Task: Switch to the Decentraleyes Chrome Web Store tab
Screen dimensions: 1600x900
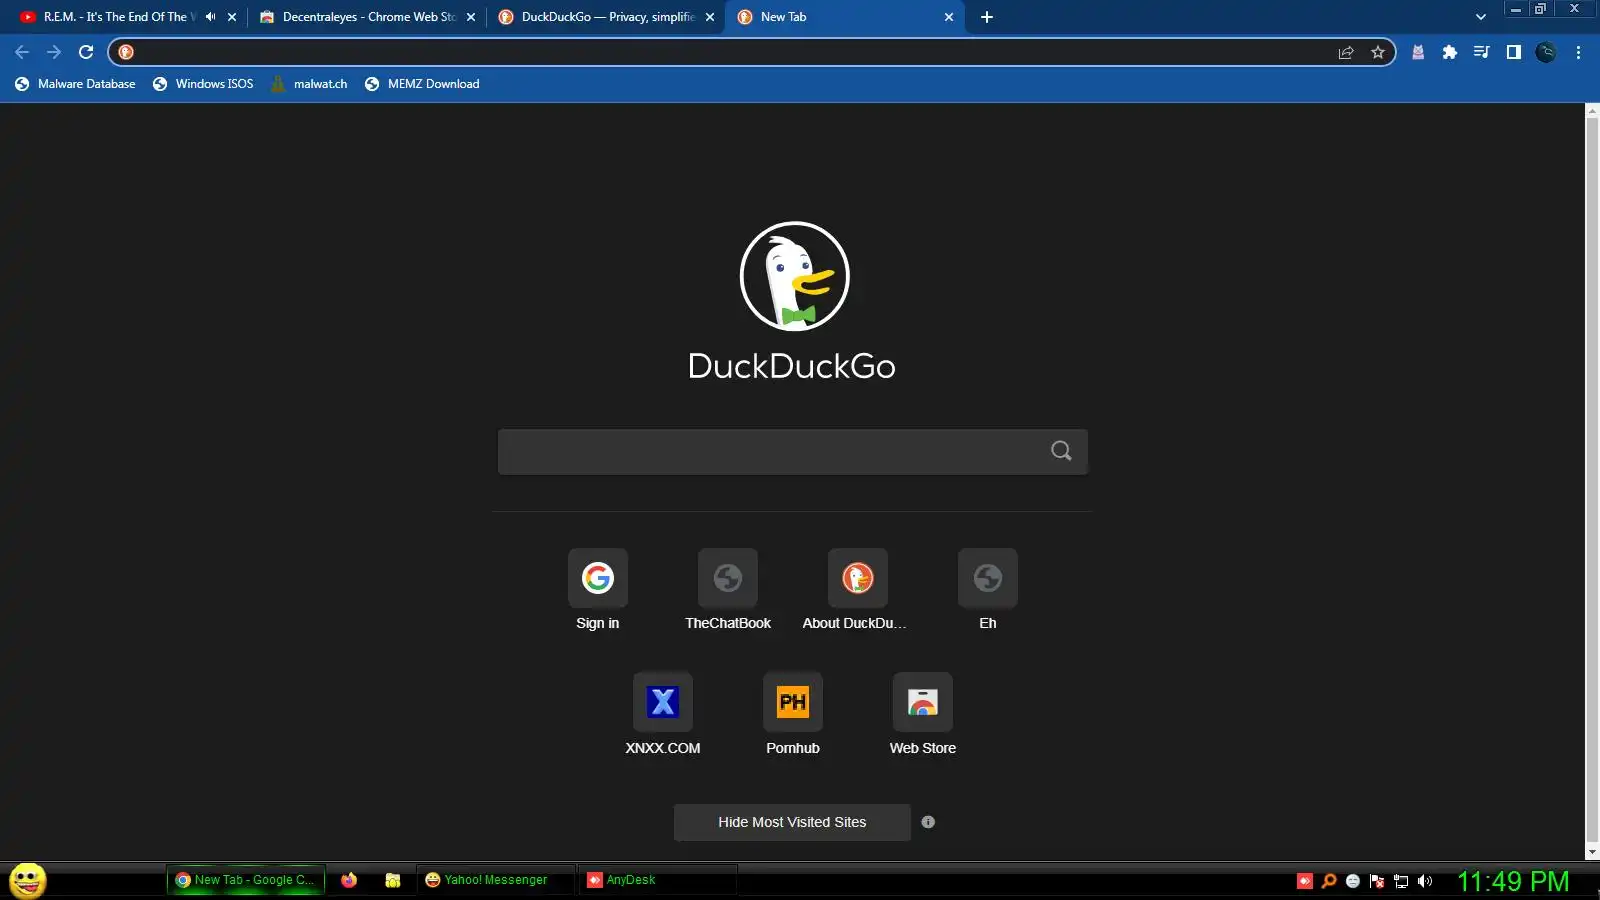Action: (368, 17)
